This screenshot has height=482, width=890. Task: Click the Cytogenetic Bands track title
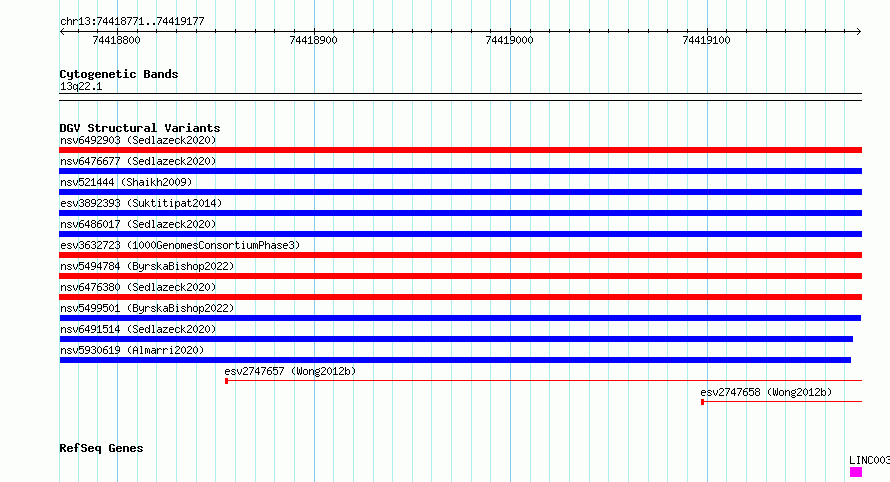pyautogui.click(x=119, y=74)
